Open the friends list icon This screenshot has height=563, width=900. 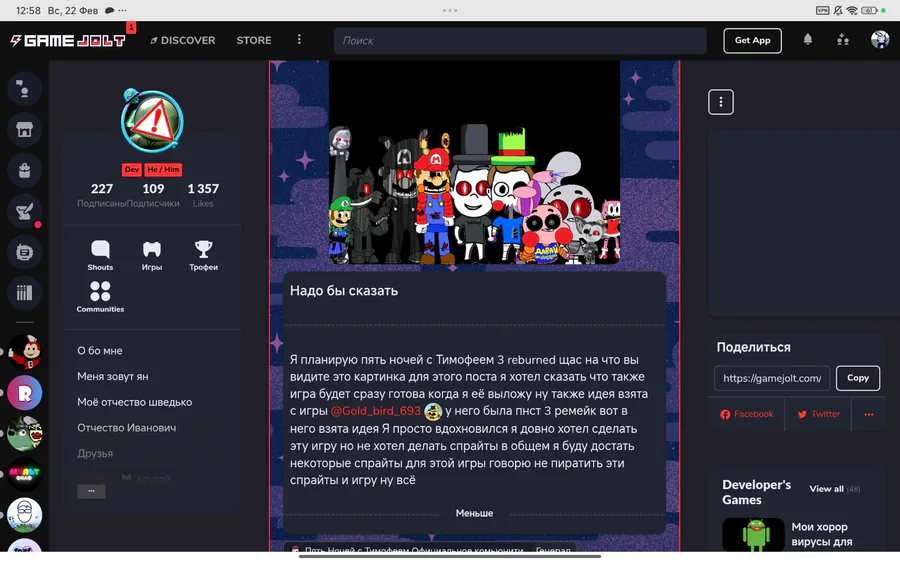pyautogui.click(x=843, y=40)
